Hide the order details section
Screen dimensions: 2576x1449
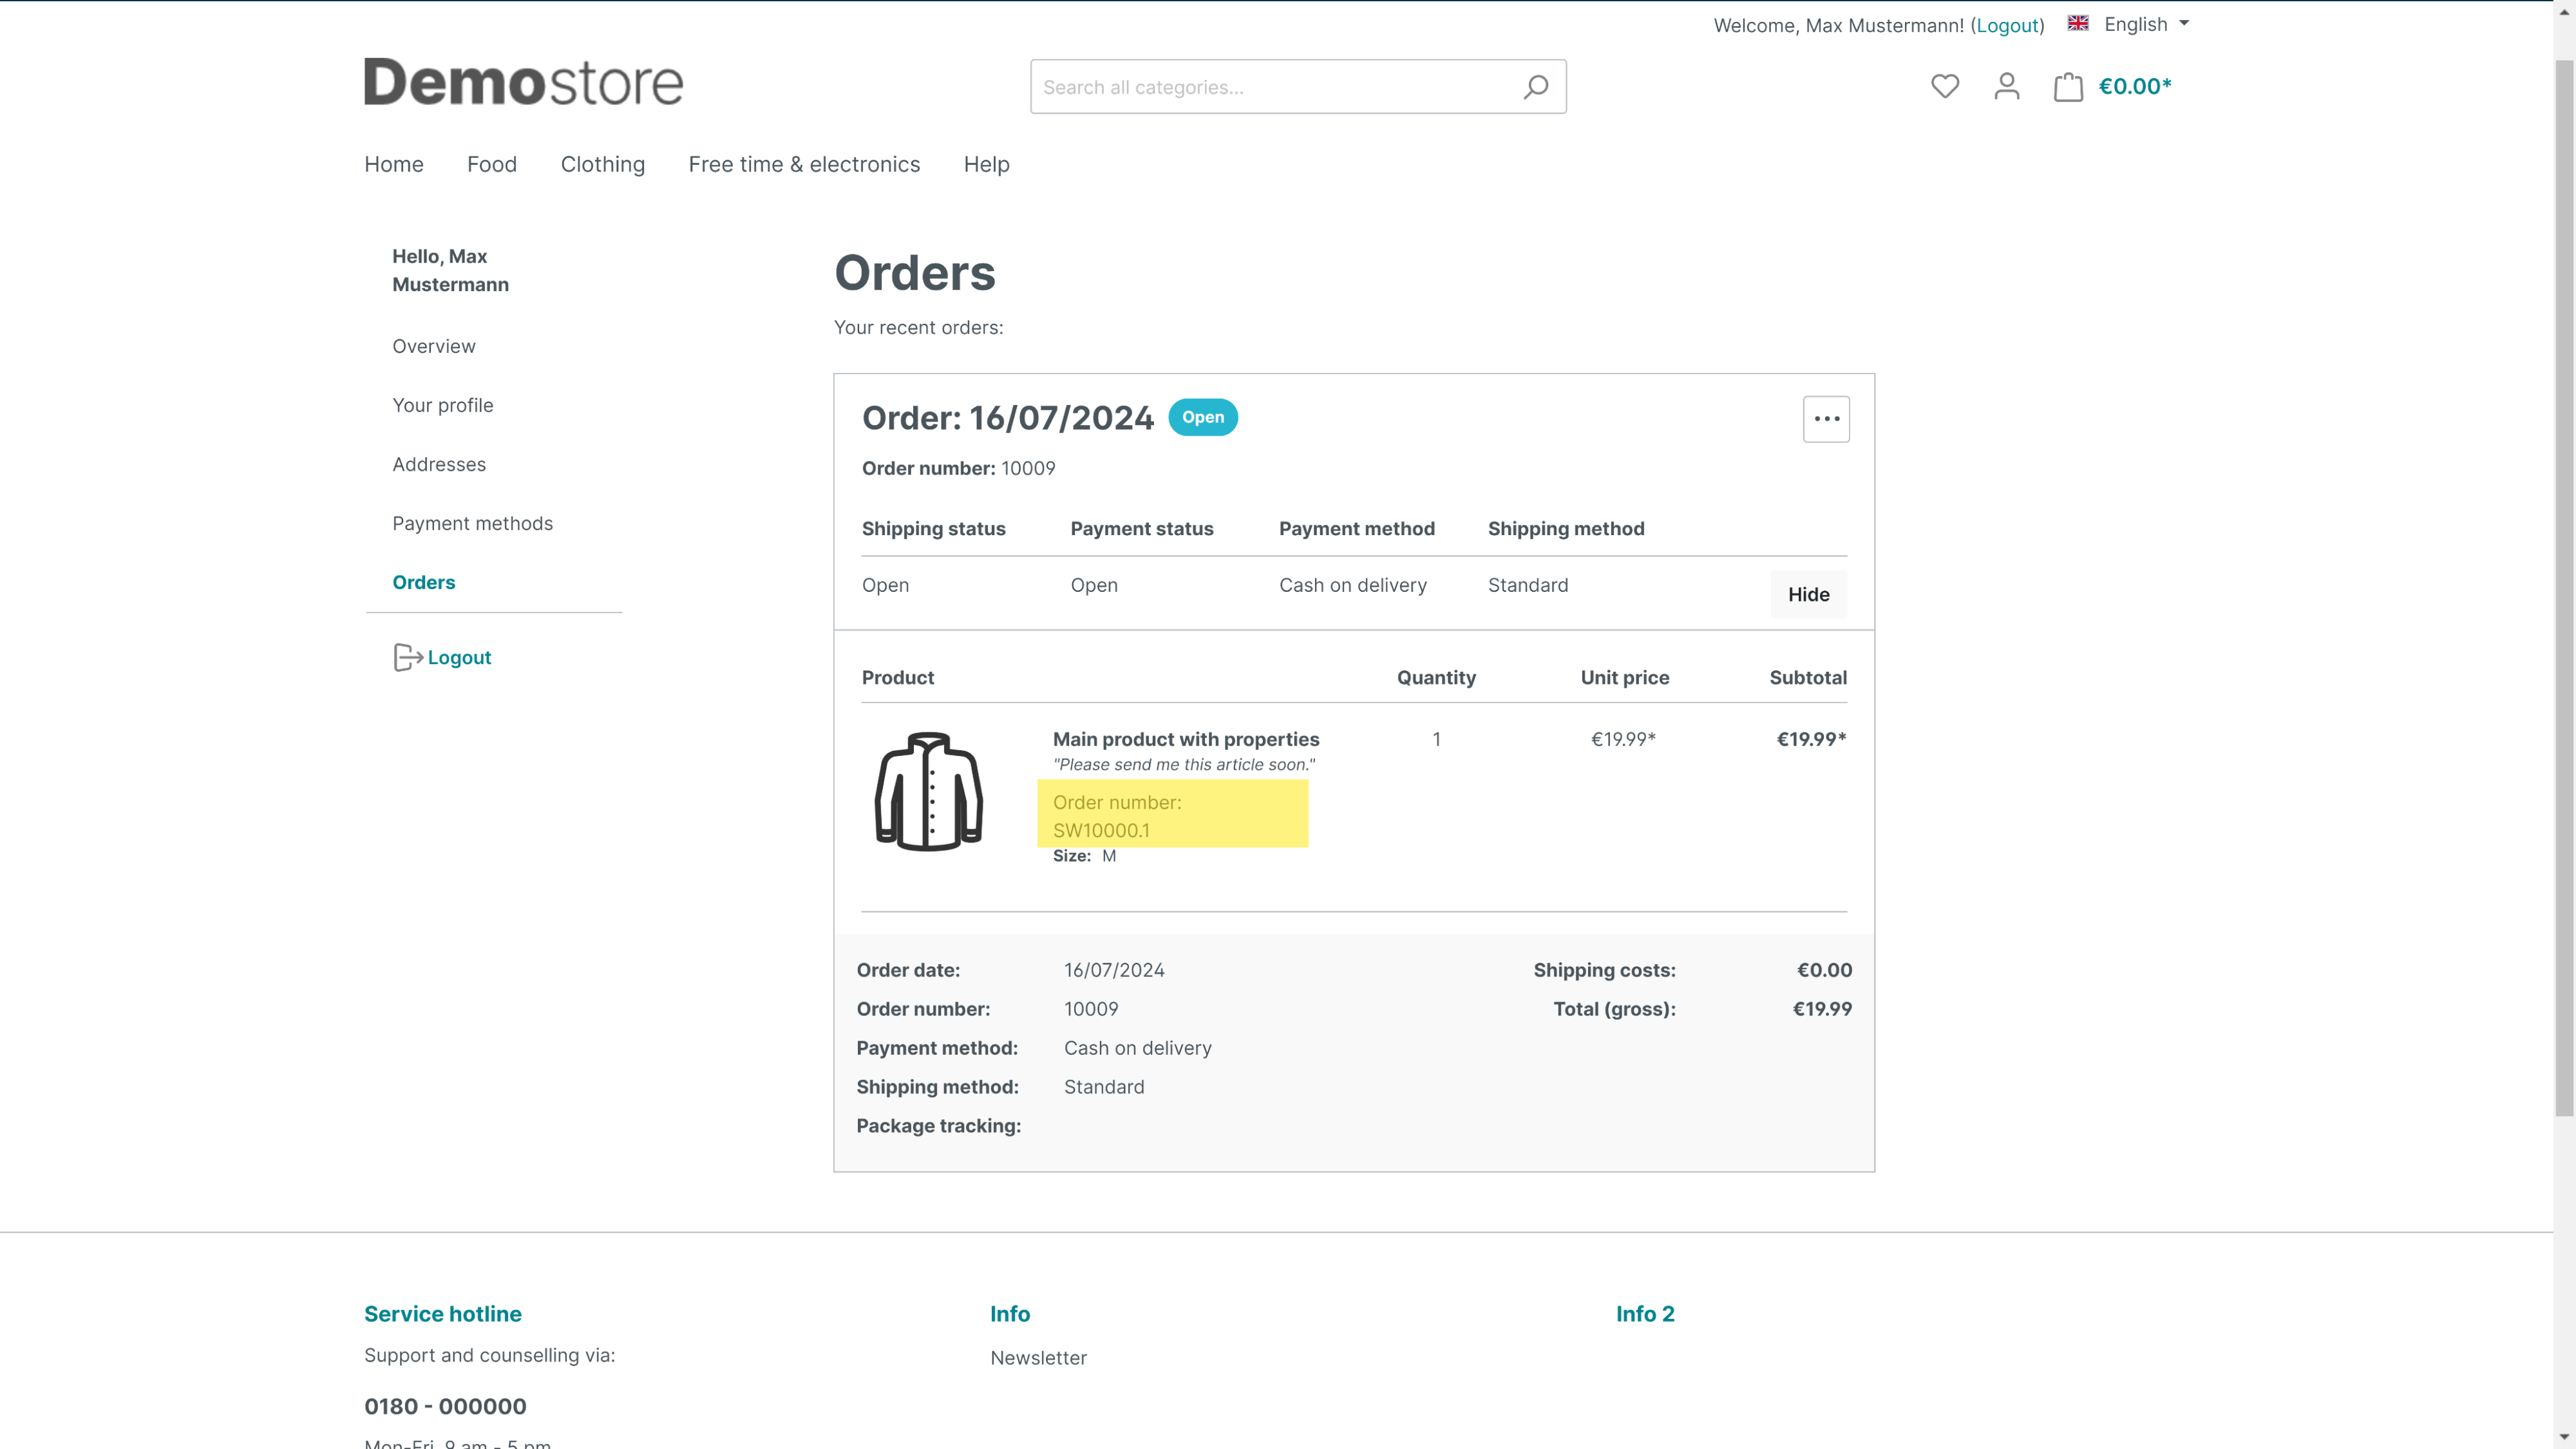(1808, 592)
